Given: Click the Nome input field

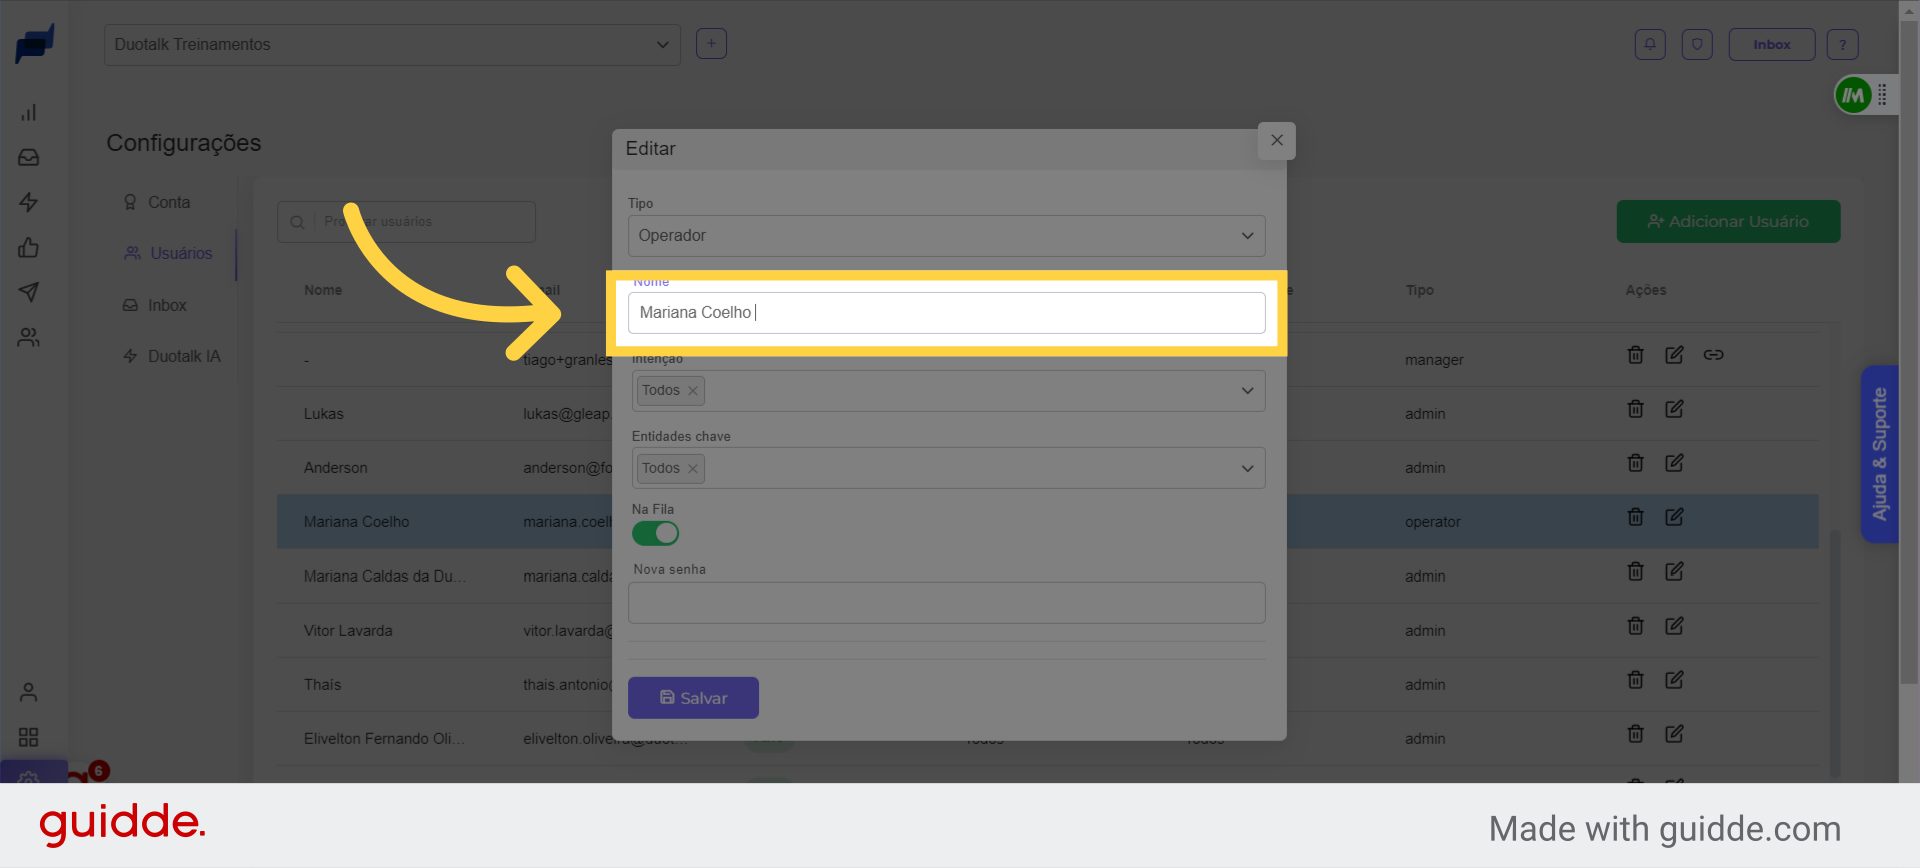Looking at the screenshot, I should 946,313.
